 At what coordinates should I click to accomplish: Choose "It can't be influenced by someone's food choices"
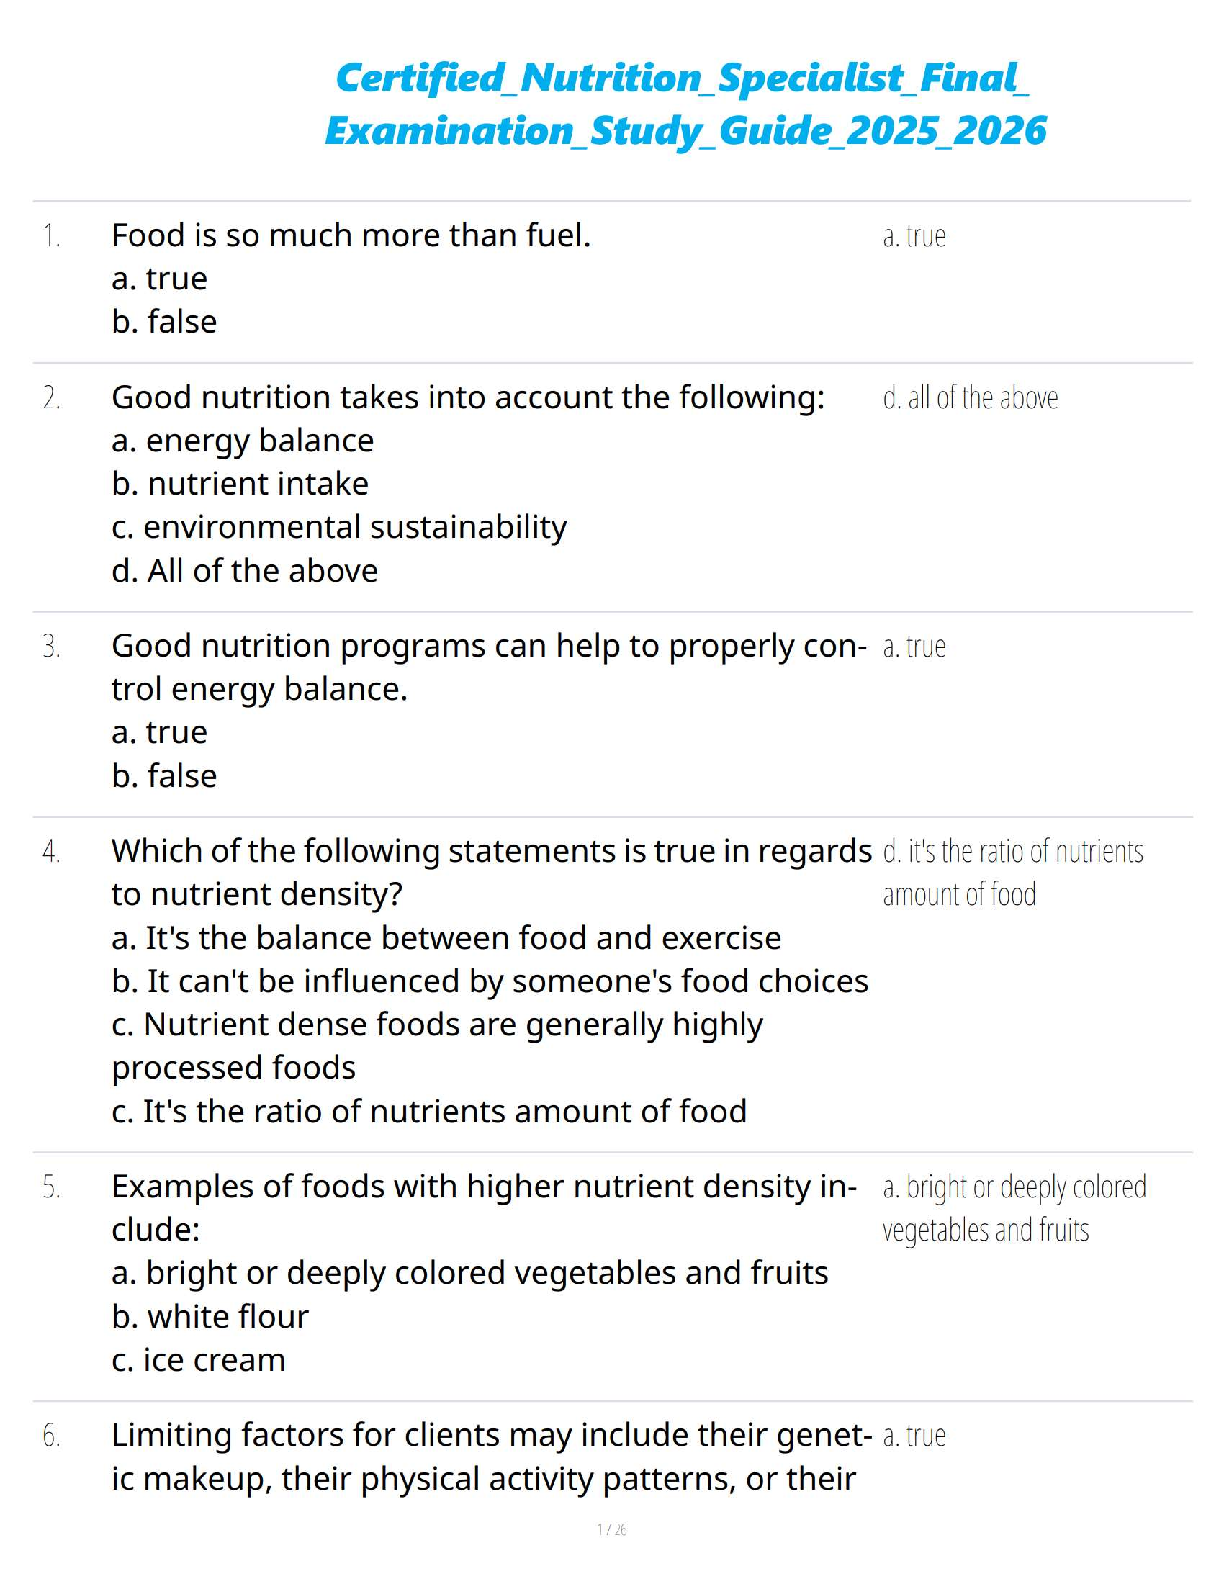pyautogui.click(x=490, y=981)
